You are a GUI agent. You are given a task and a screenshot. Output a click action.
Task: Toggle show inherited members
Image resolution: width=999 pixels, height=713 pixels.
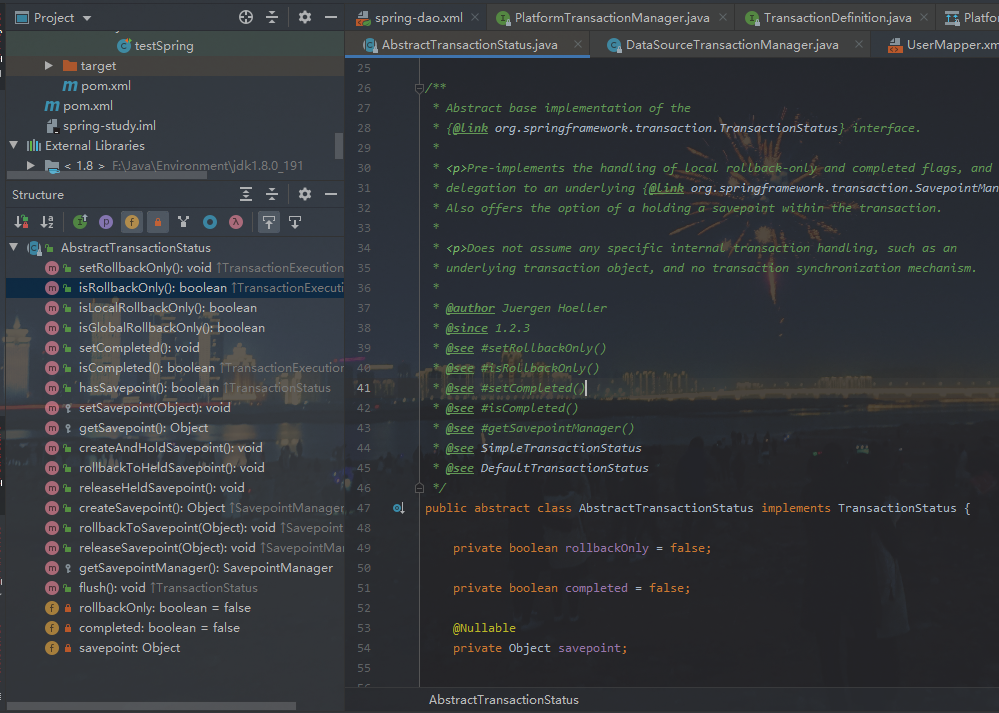click(80, 222)
